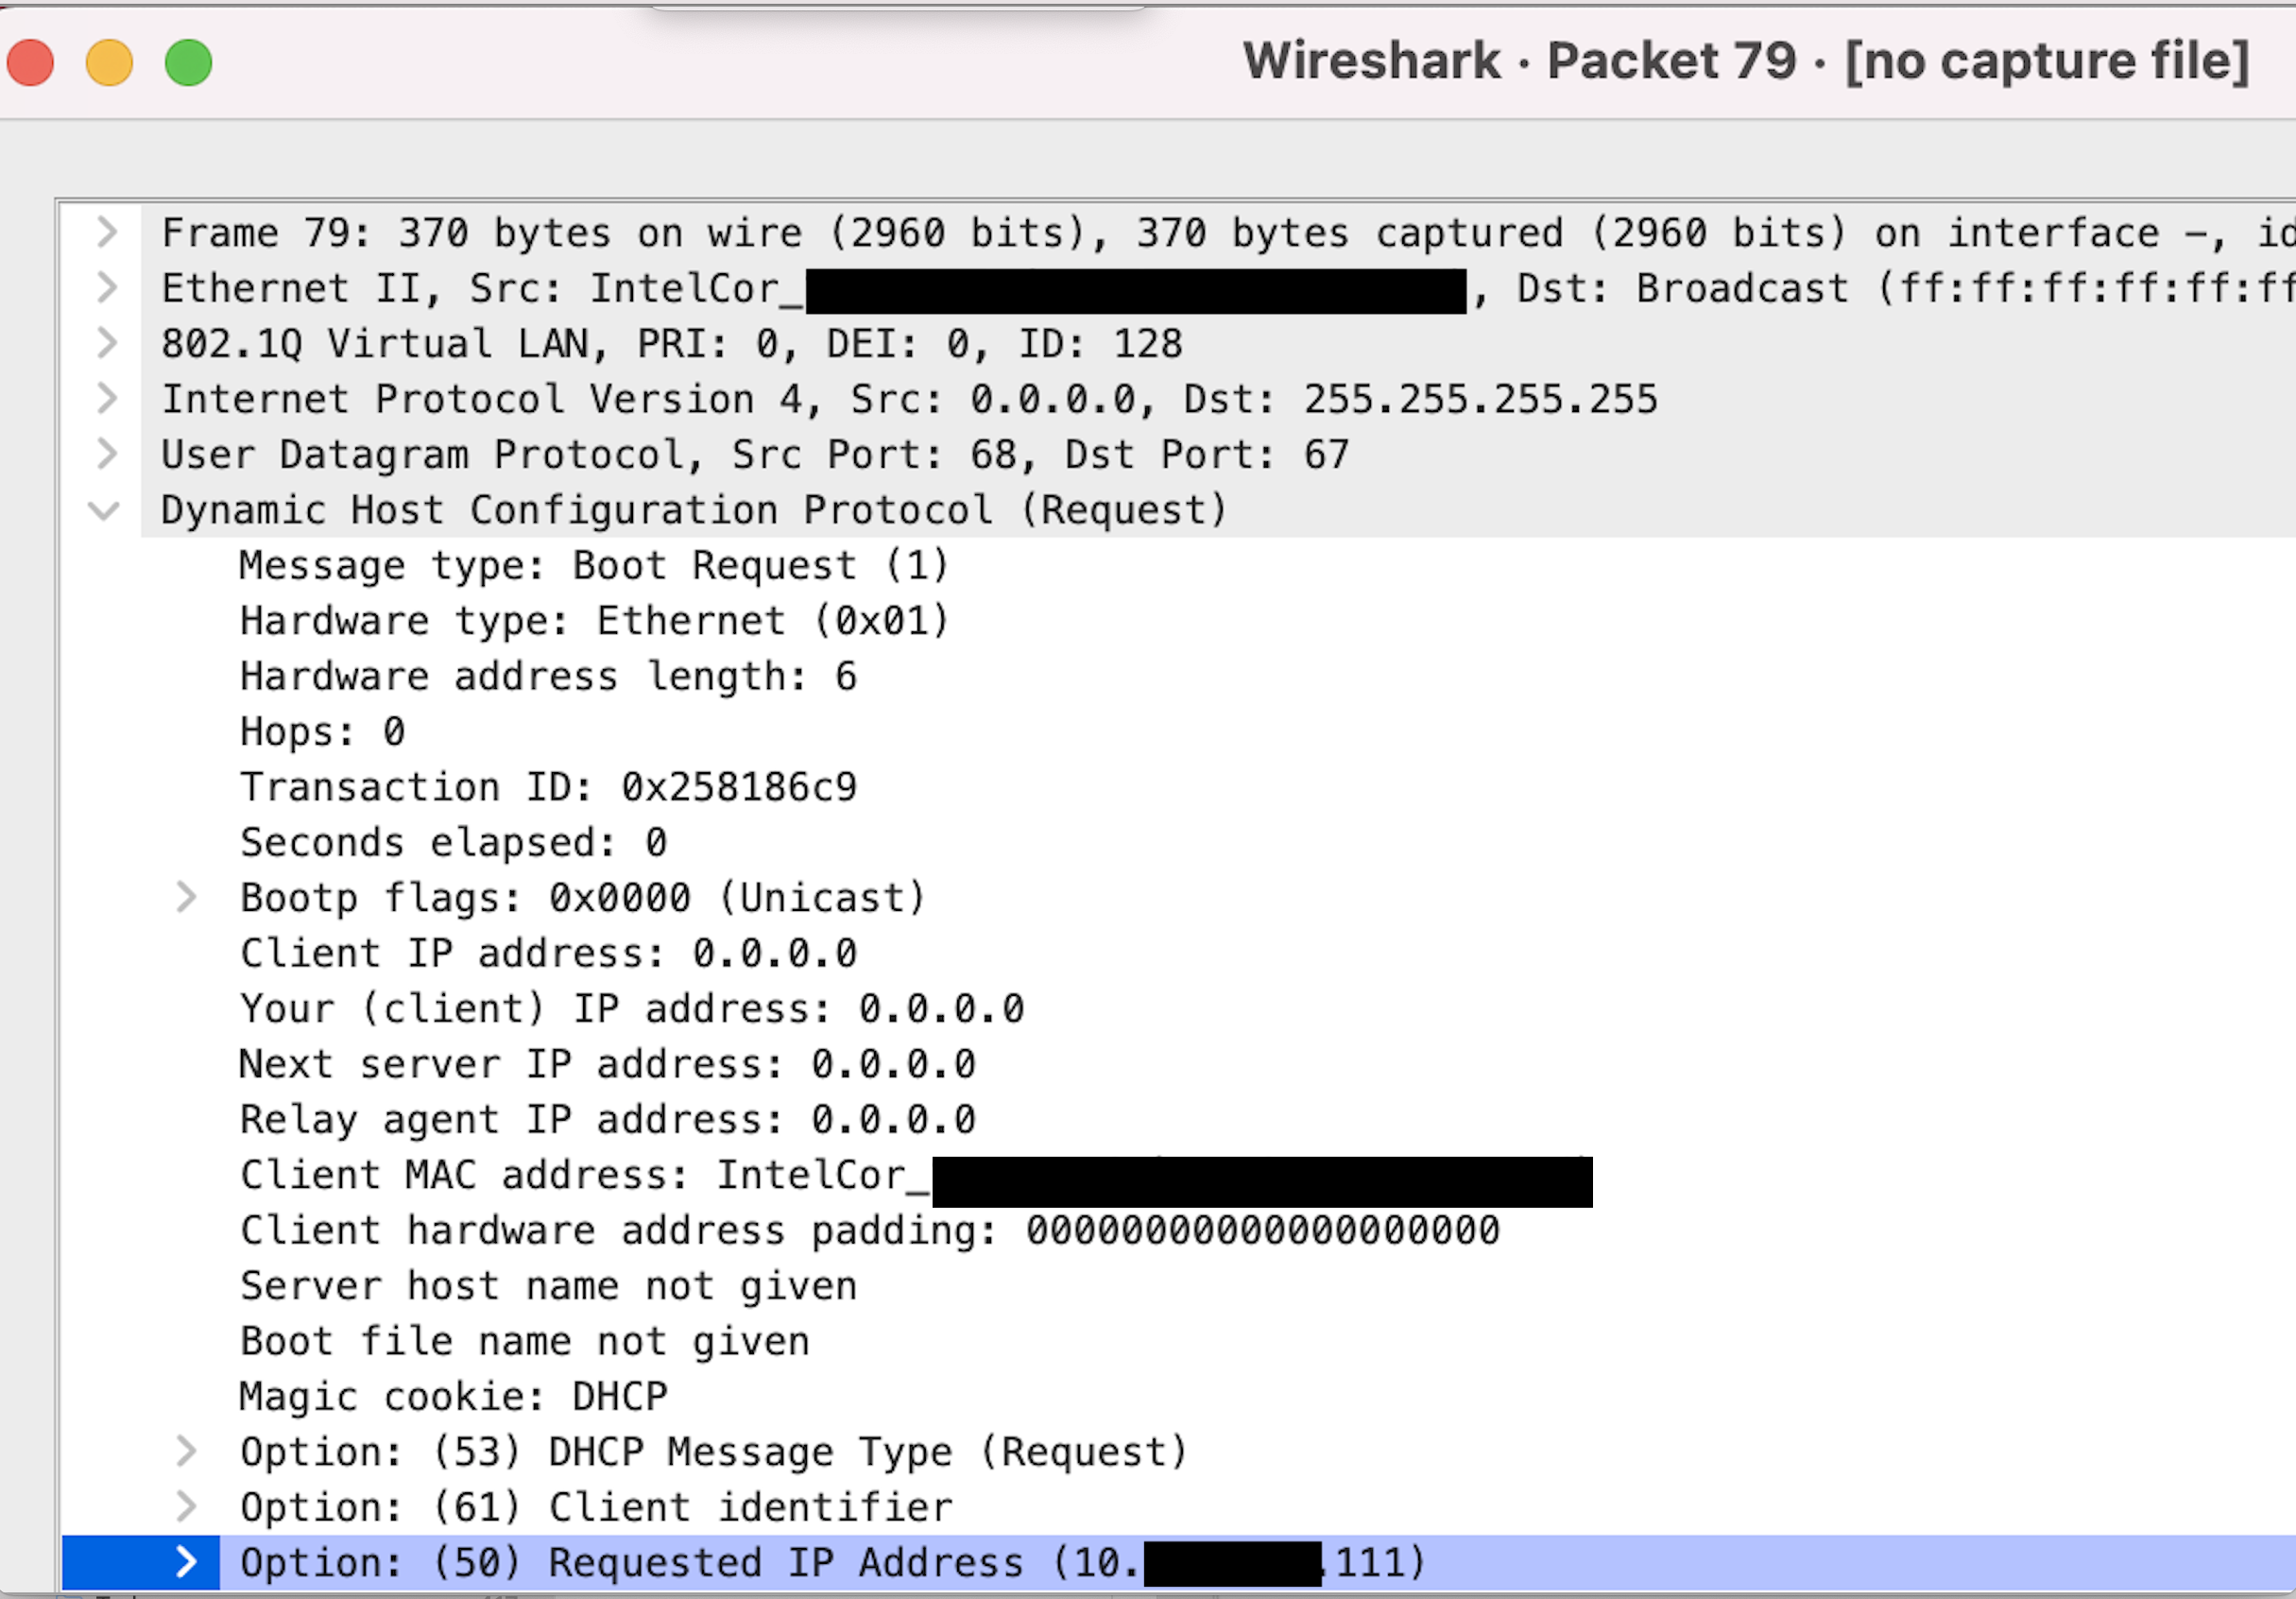Expand the selected Option (50) Requested IP Address
Screen dimensions: 2296x1599
pyautogui.click(x=186, y=1561)
